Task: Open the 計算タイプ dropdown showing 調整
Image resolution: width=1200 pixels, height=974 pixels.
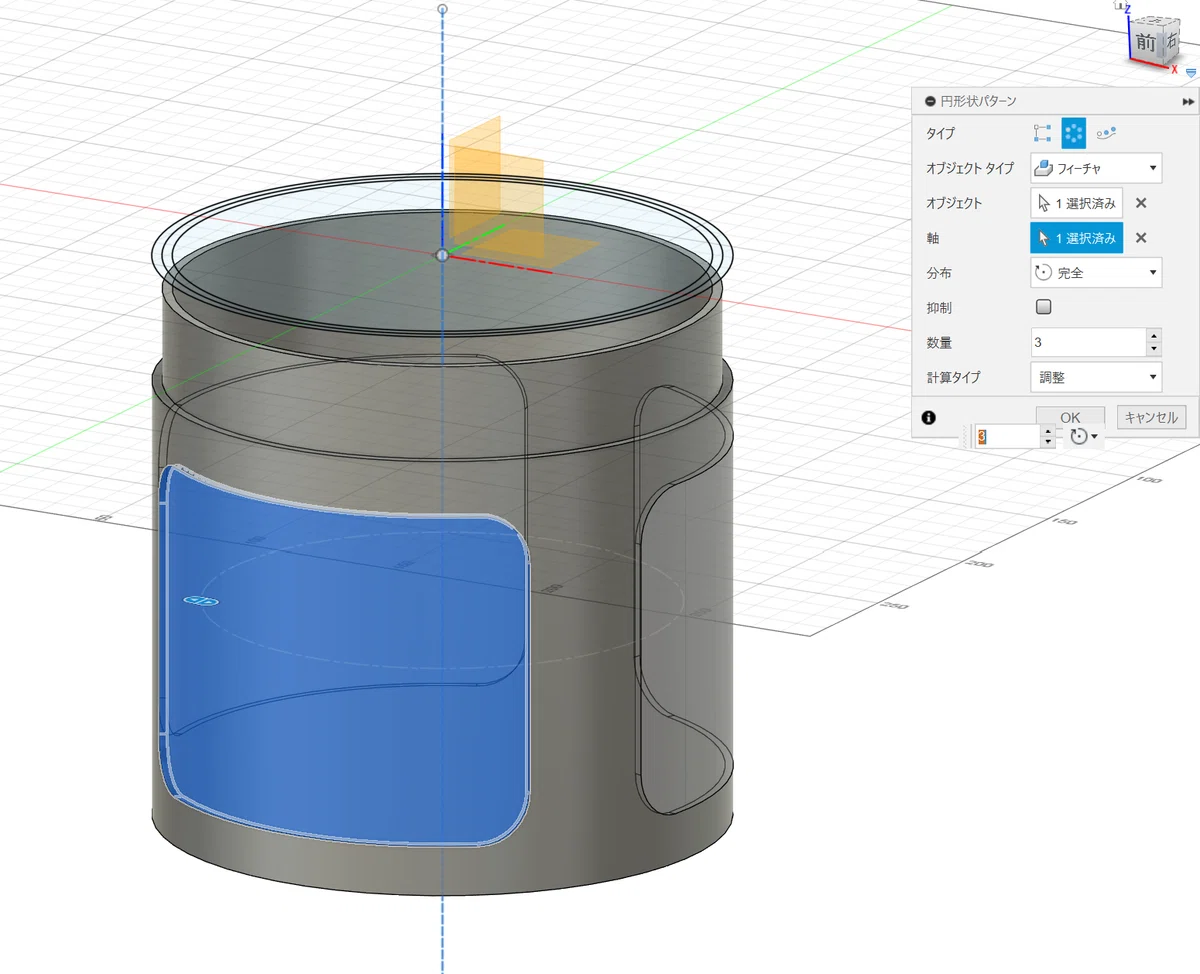Action: pyautogui.click(x=1096, y=377)
